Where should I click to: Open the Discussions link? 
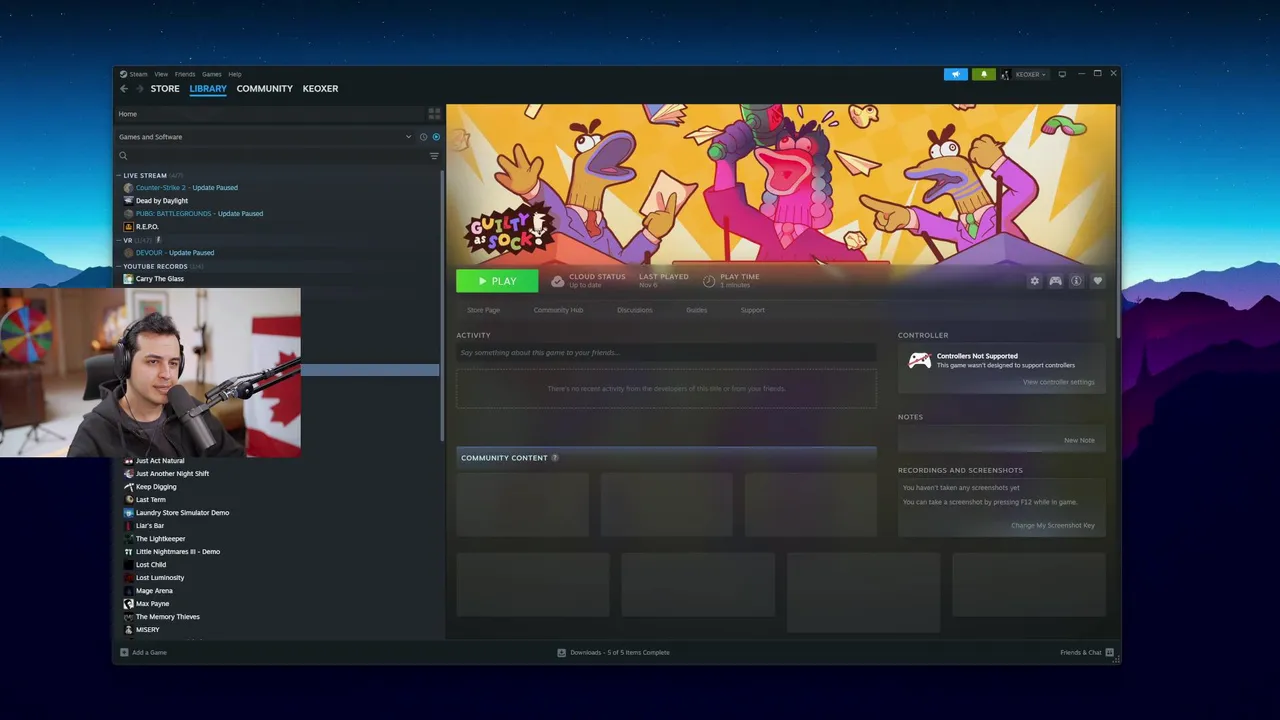[x=634, y=310]
